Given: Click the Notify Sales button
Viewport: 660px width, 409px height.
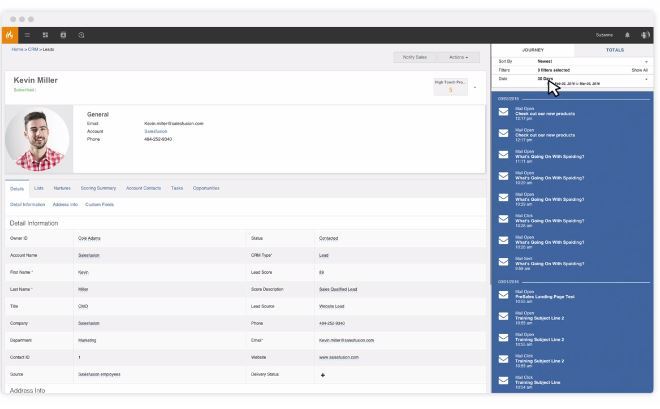Looking at the screenshot, I should pyautogui.click(x=414, y=57).
